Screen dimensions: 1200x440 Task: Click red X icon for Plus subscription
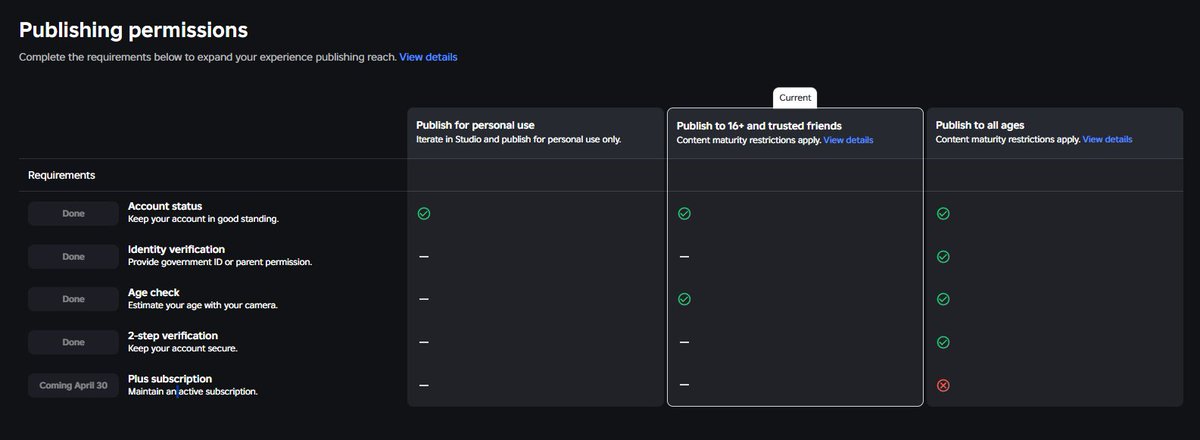coord(943,385)
